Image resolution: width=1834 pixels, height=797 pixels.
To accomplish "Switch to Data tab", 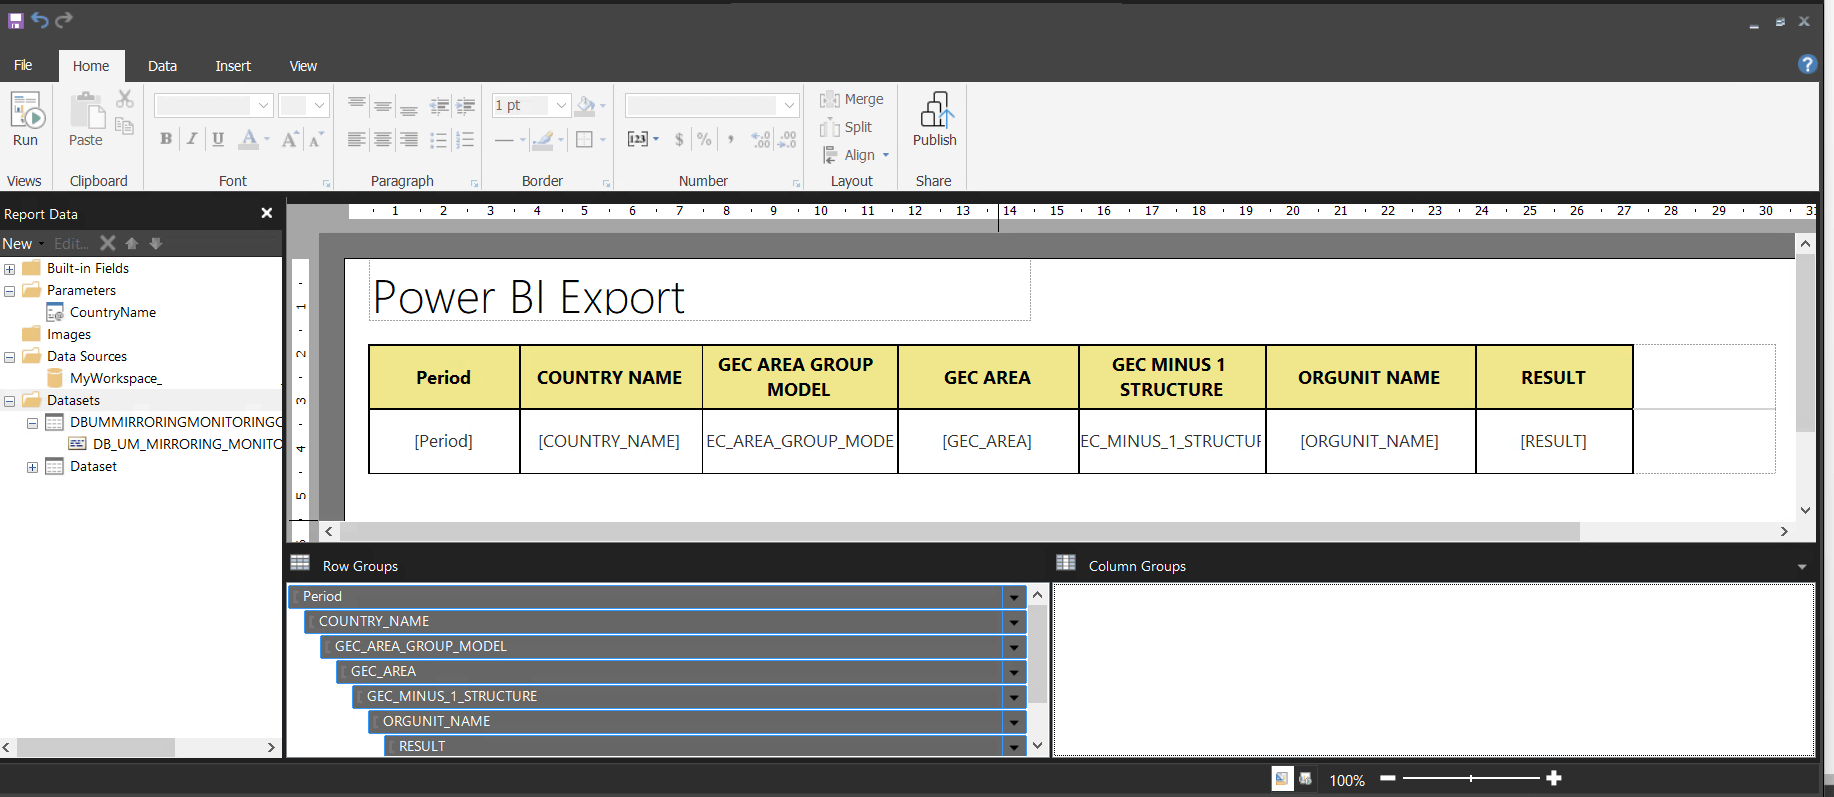I will (x=162, y=66).
